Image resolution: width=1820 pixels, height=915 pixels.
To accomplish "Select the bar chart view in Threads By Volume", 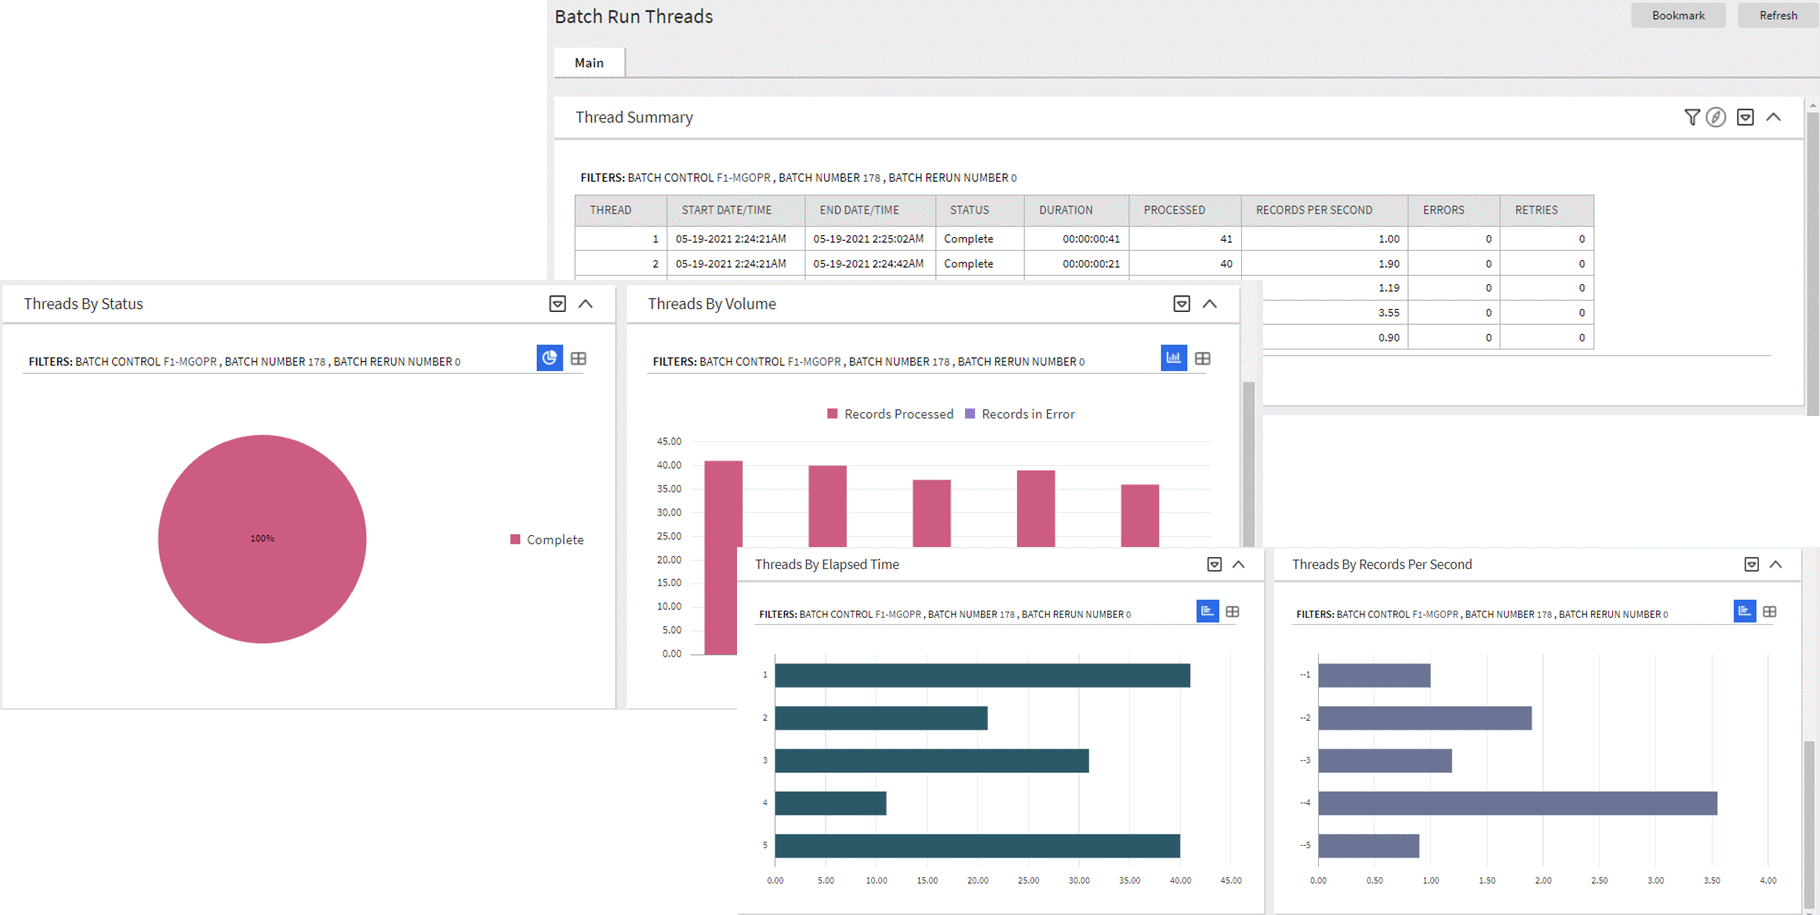I will 1173,357.
